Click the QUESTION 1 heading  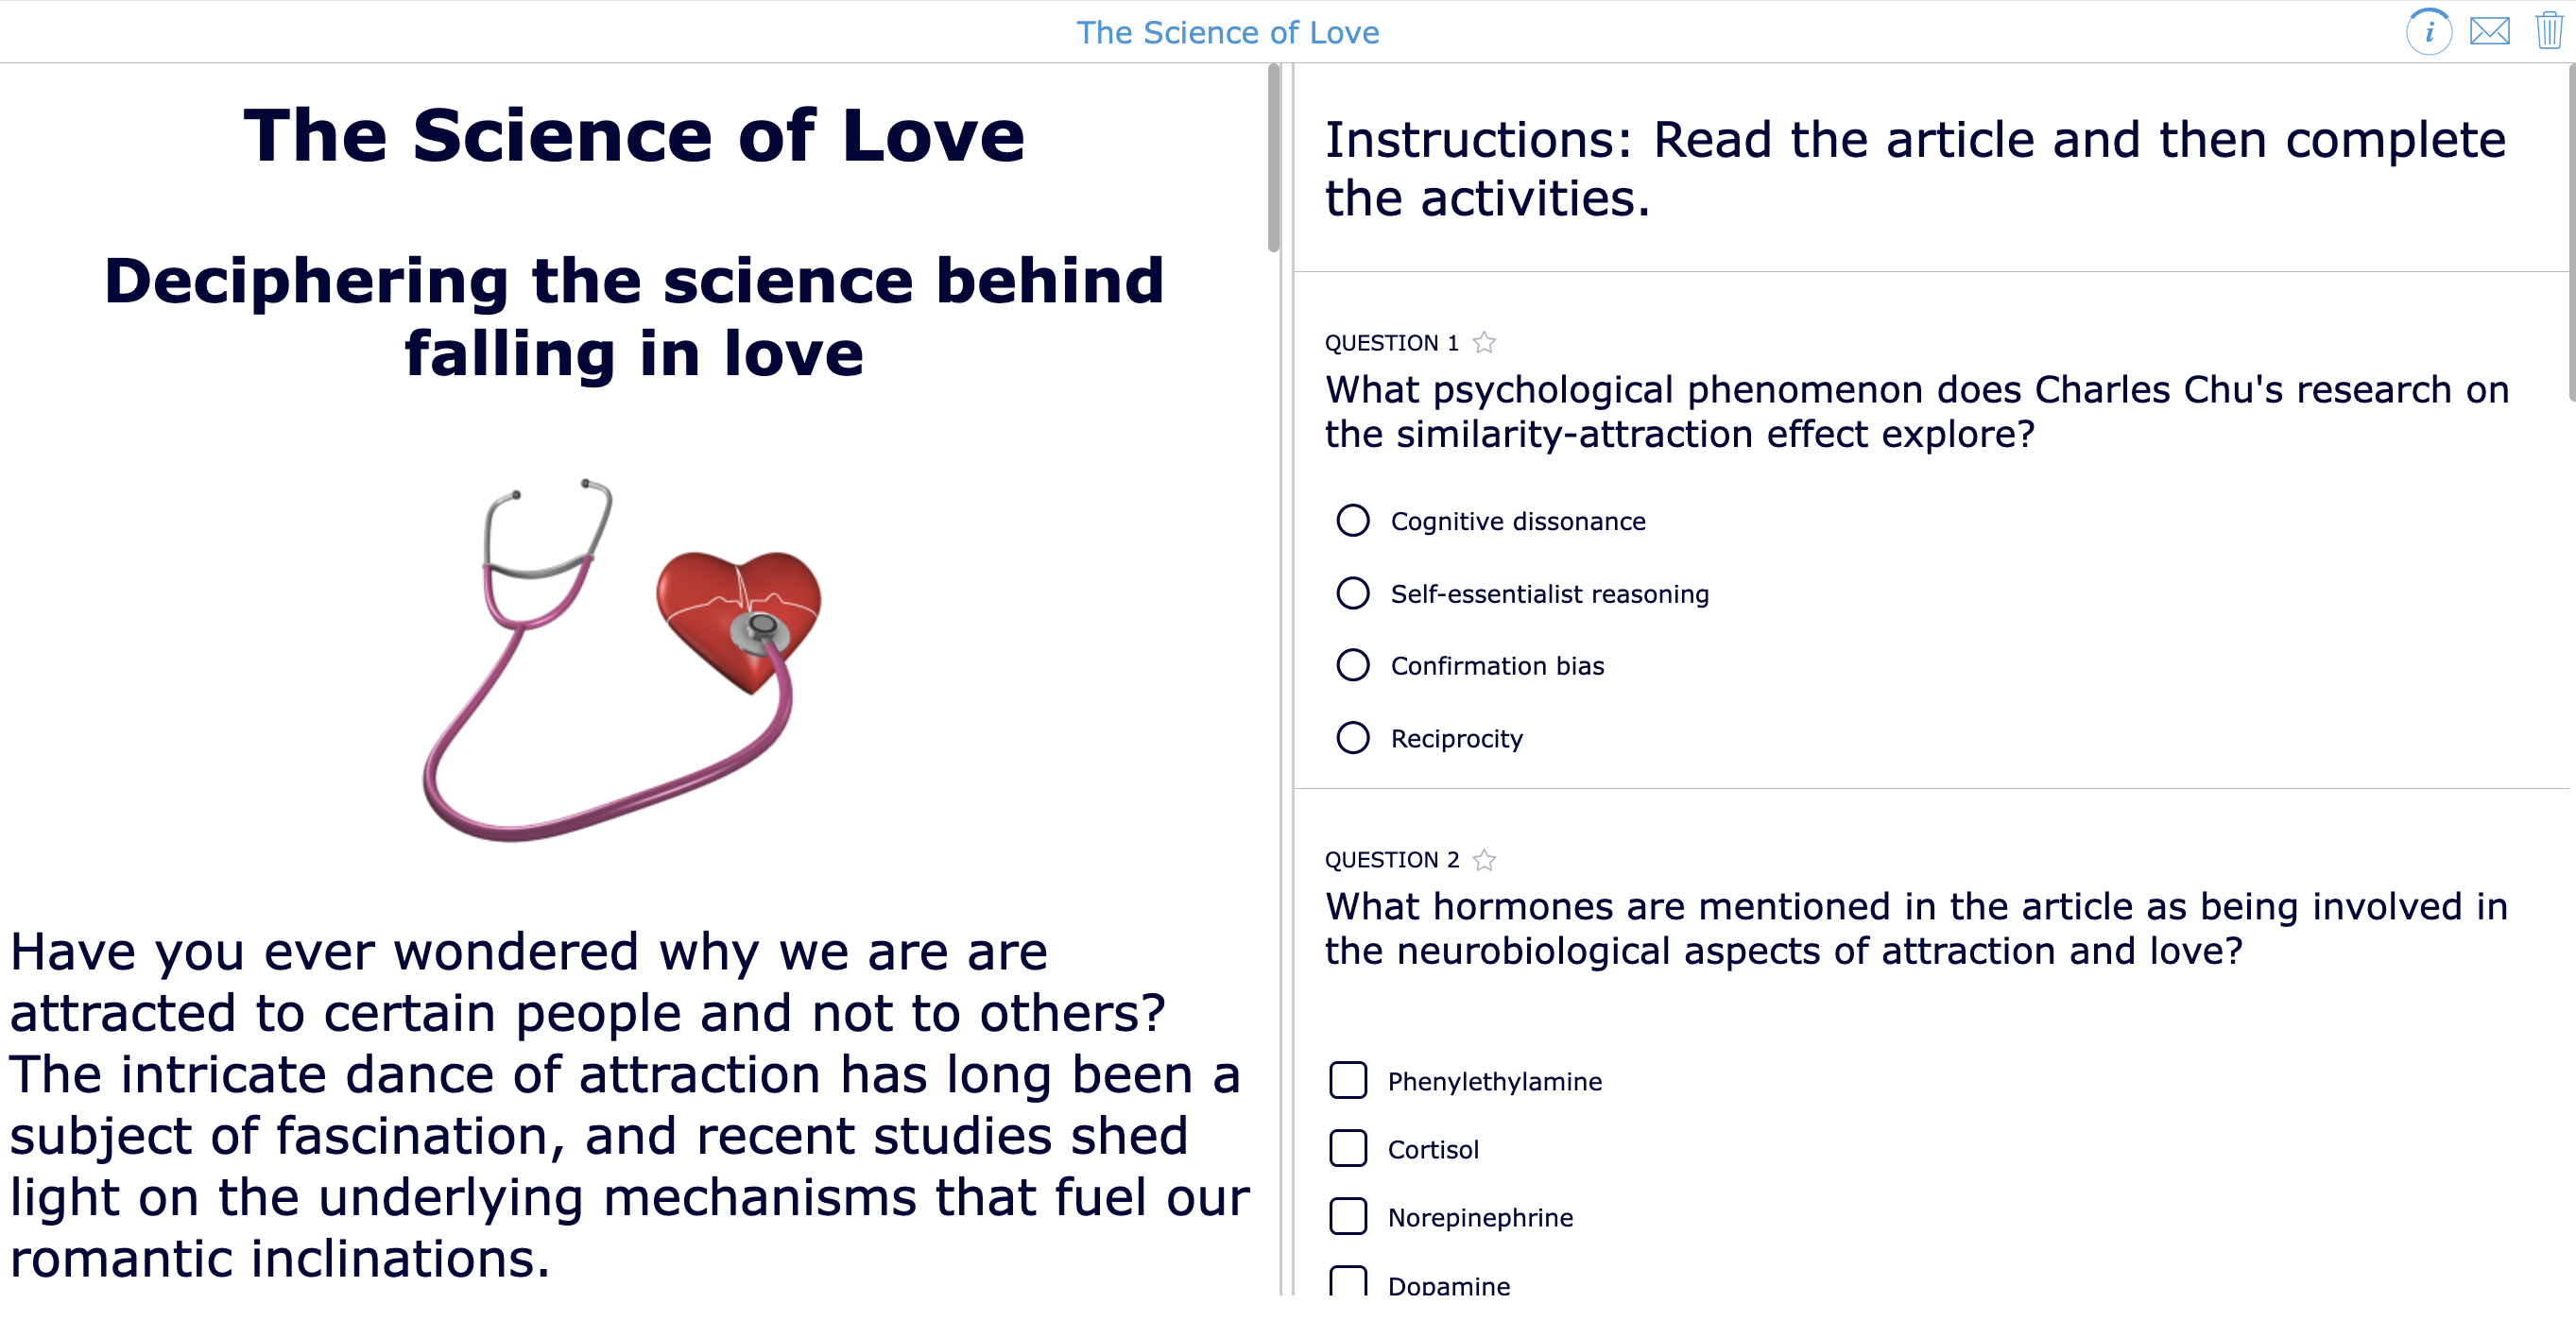pos(1395,341)
